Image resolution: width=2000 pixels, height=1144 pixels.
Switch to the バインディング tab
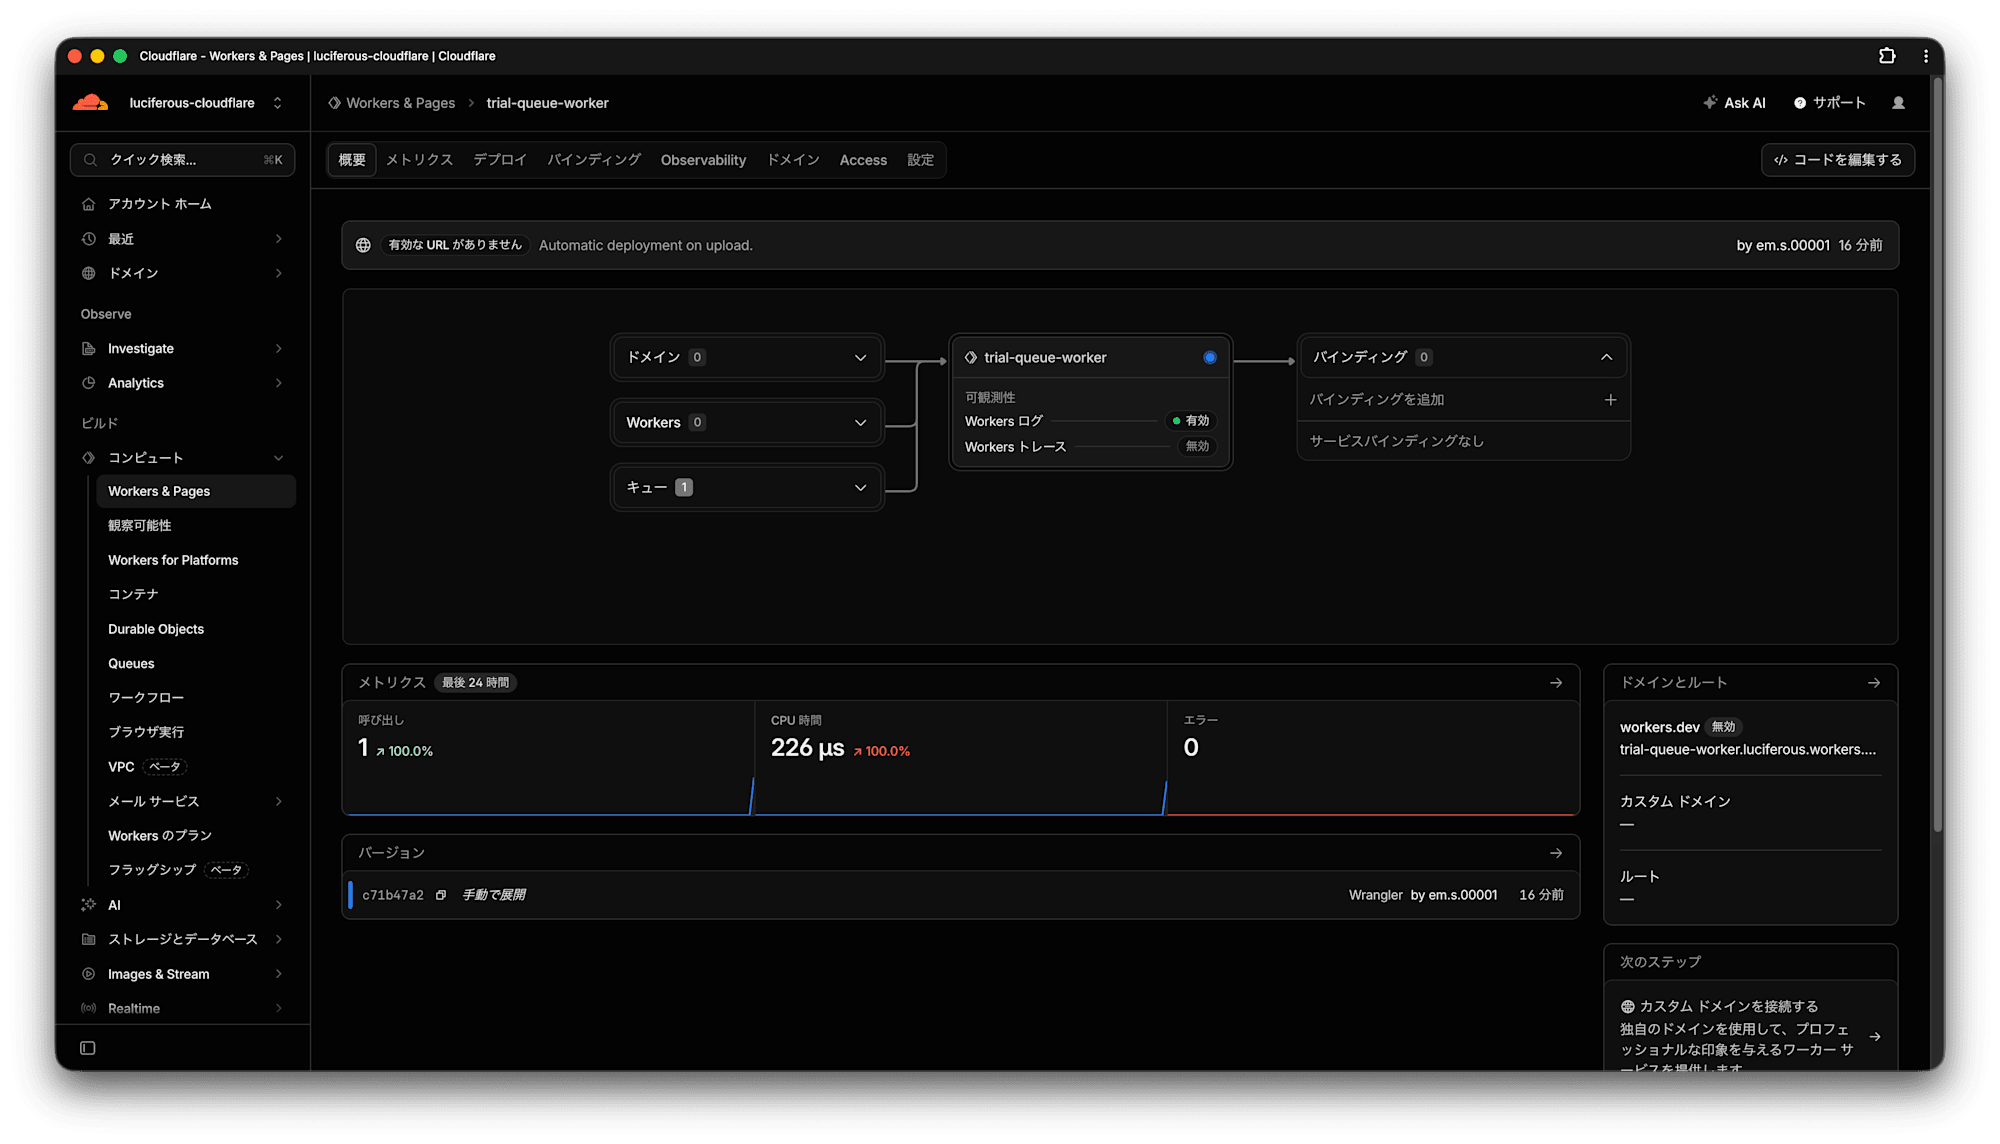point(594,160)
